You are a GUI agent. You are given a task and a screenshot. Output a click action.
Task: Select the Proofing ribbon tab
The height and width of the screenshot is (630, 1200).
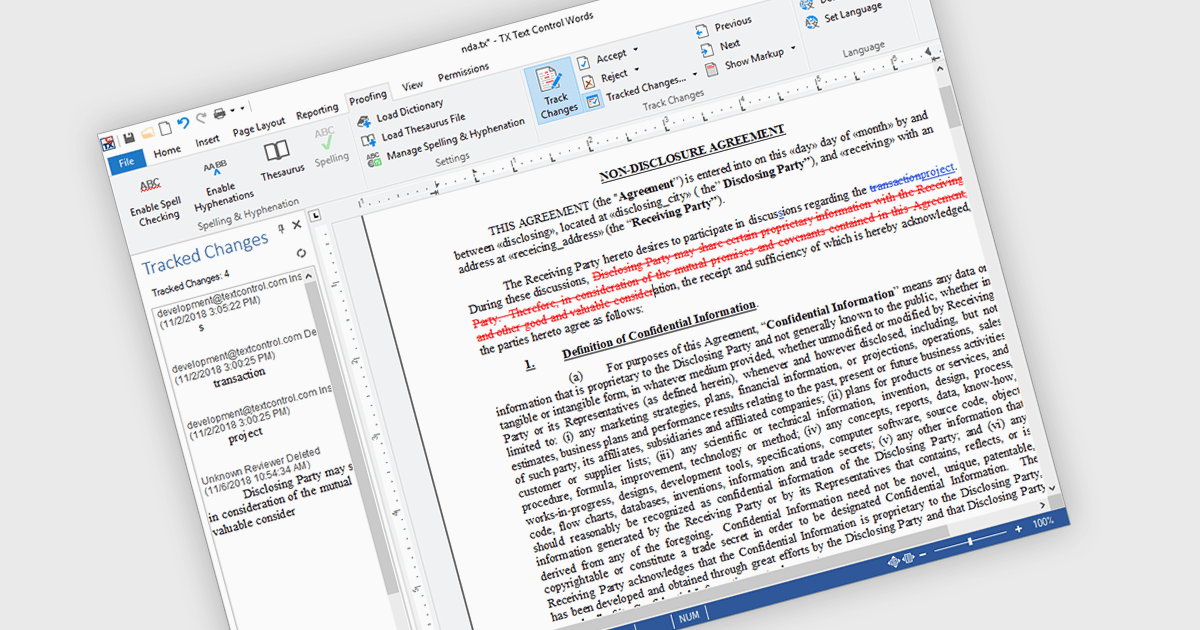[x=368, y=97]
